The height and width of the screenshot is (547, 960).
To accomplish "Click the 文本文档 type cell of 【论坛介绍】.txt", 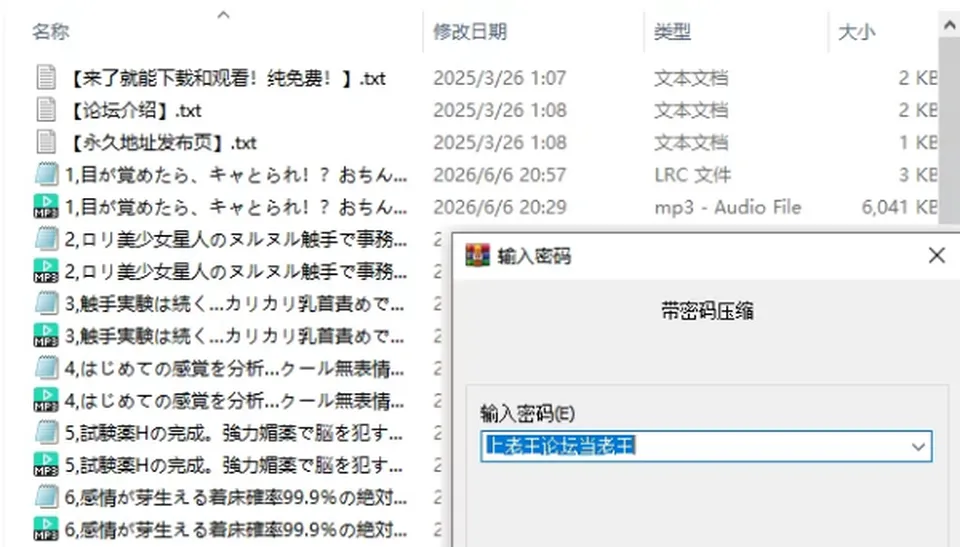I will pos(691,110).
